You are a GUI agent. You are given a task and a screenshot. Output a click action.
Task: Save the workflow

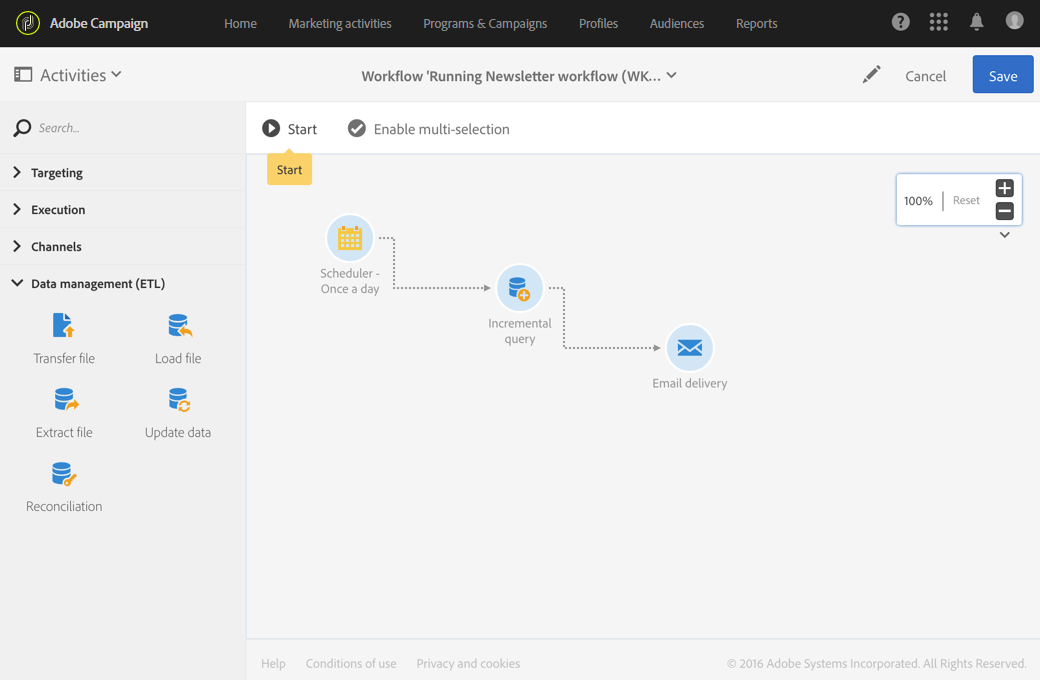(x=1002, y=74)
